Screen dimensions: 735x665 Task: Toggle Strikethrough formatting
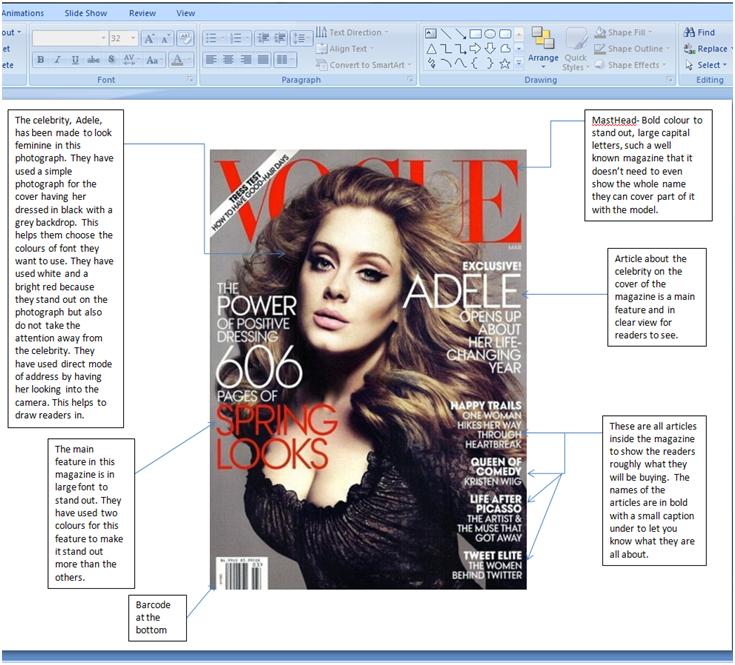[93, 60]
